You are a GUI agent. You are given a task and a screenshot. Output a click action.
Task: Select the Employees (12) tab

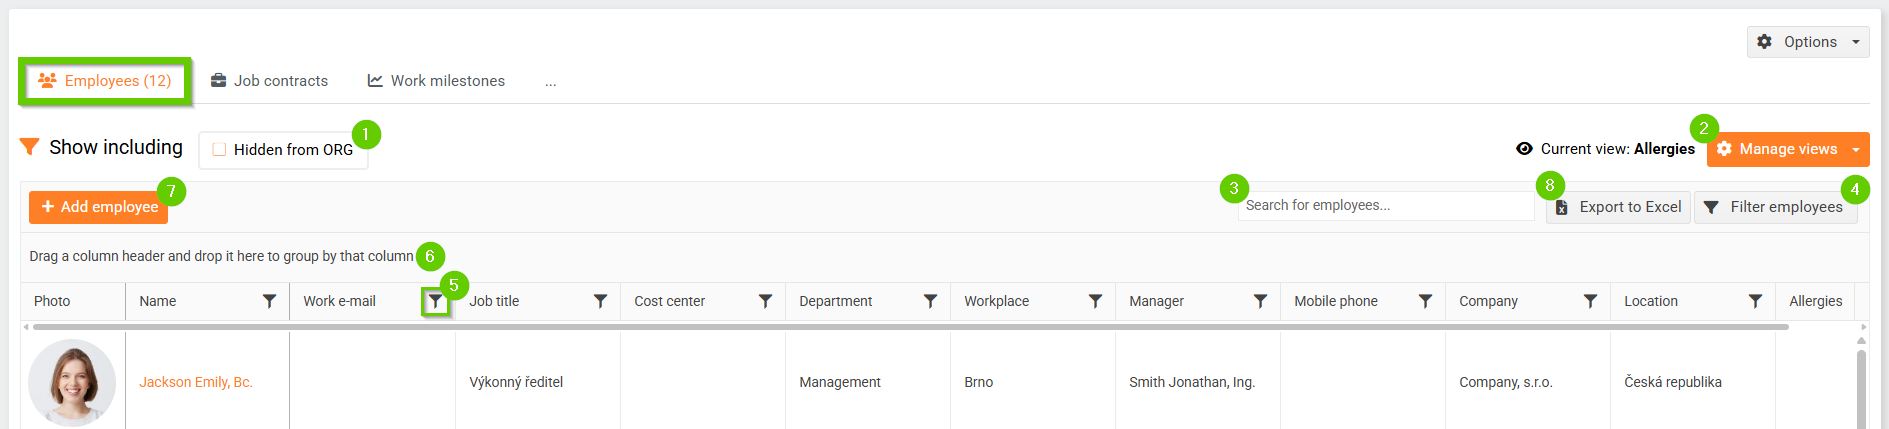[104, 81]
